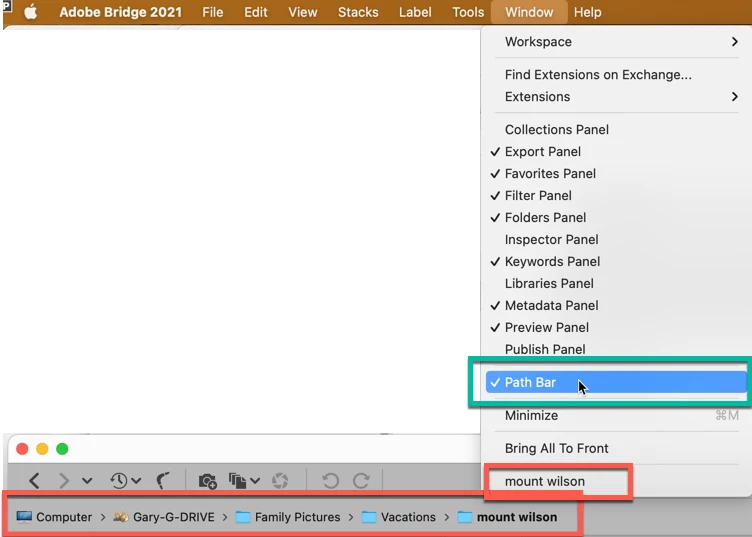Viewport: 752px width, 537px height.
Task: Uncheck Export Panel
Action: click(616, 152)
